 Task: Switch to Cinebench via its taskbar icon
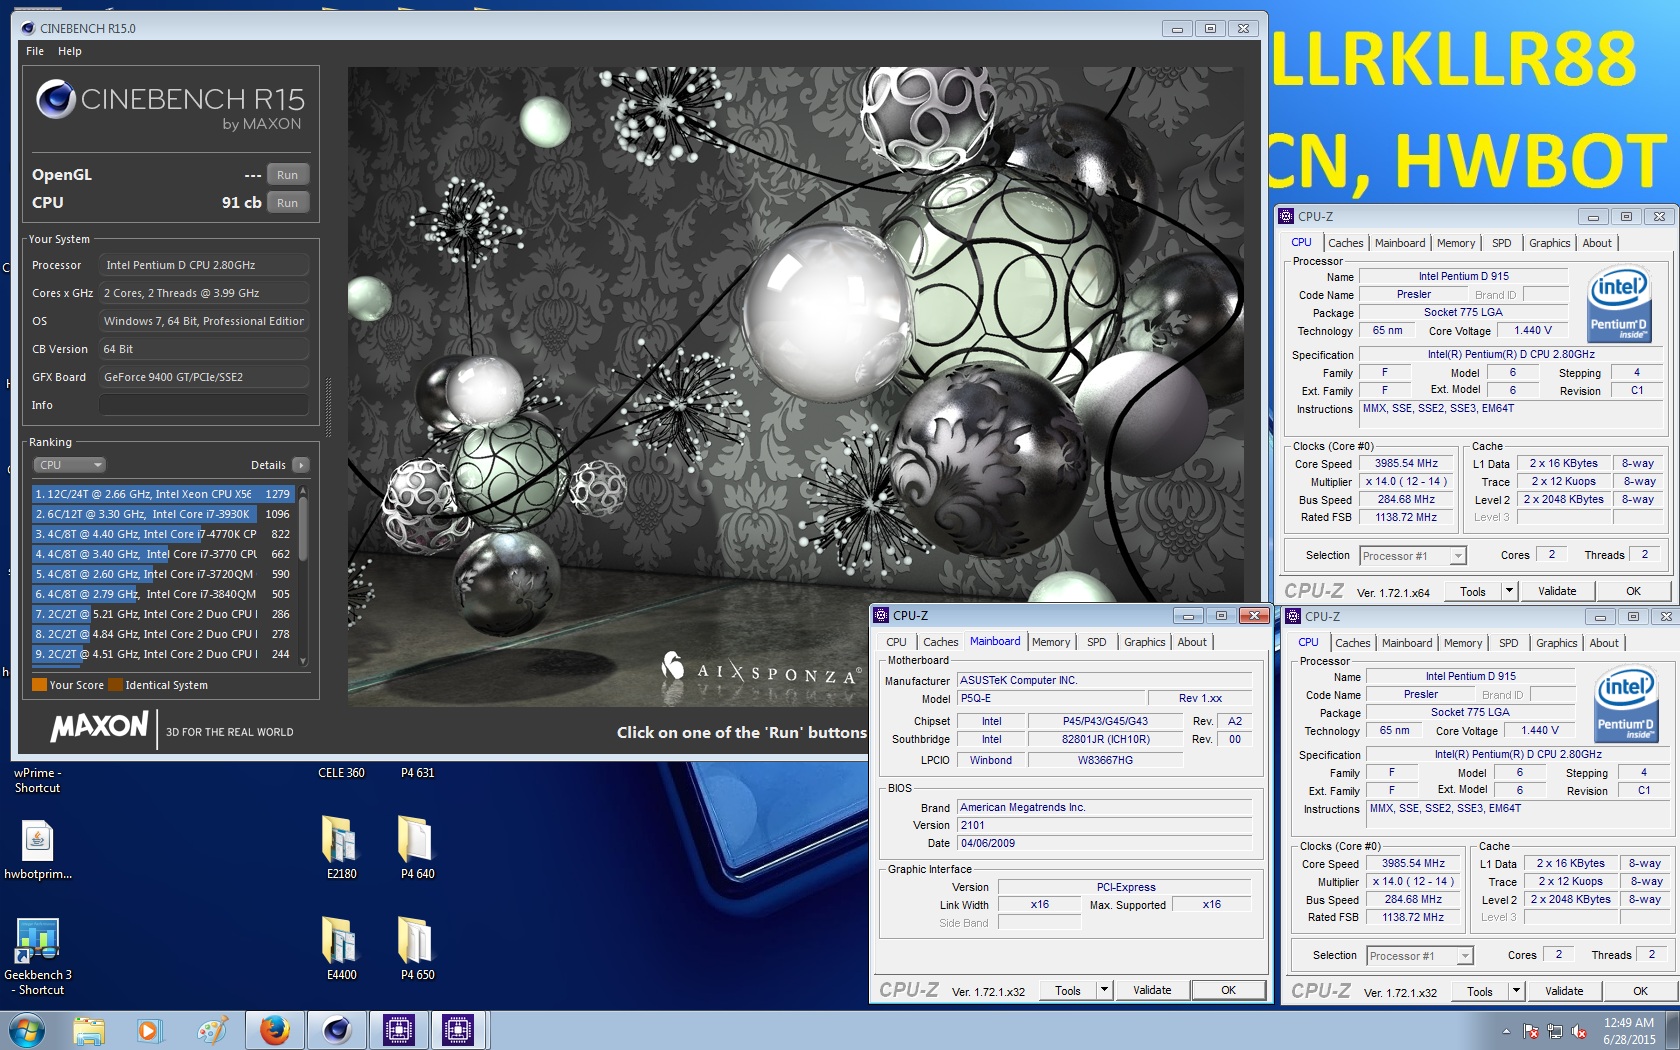337,1030
